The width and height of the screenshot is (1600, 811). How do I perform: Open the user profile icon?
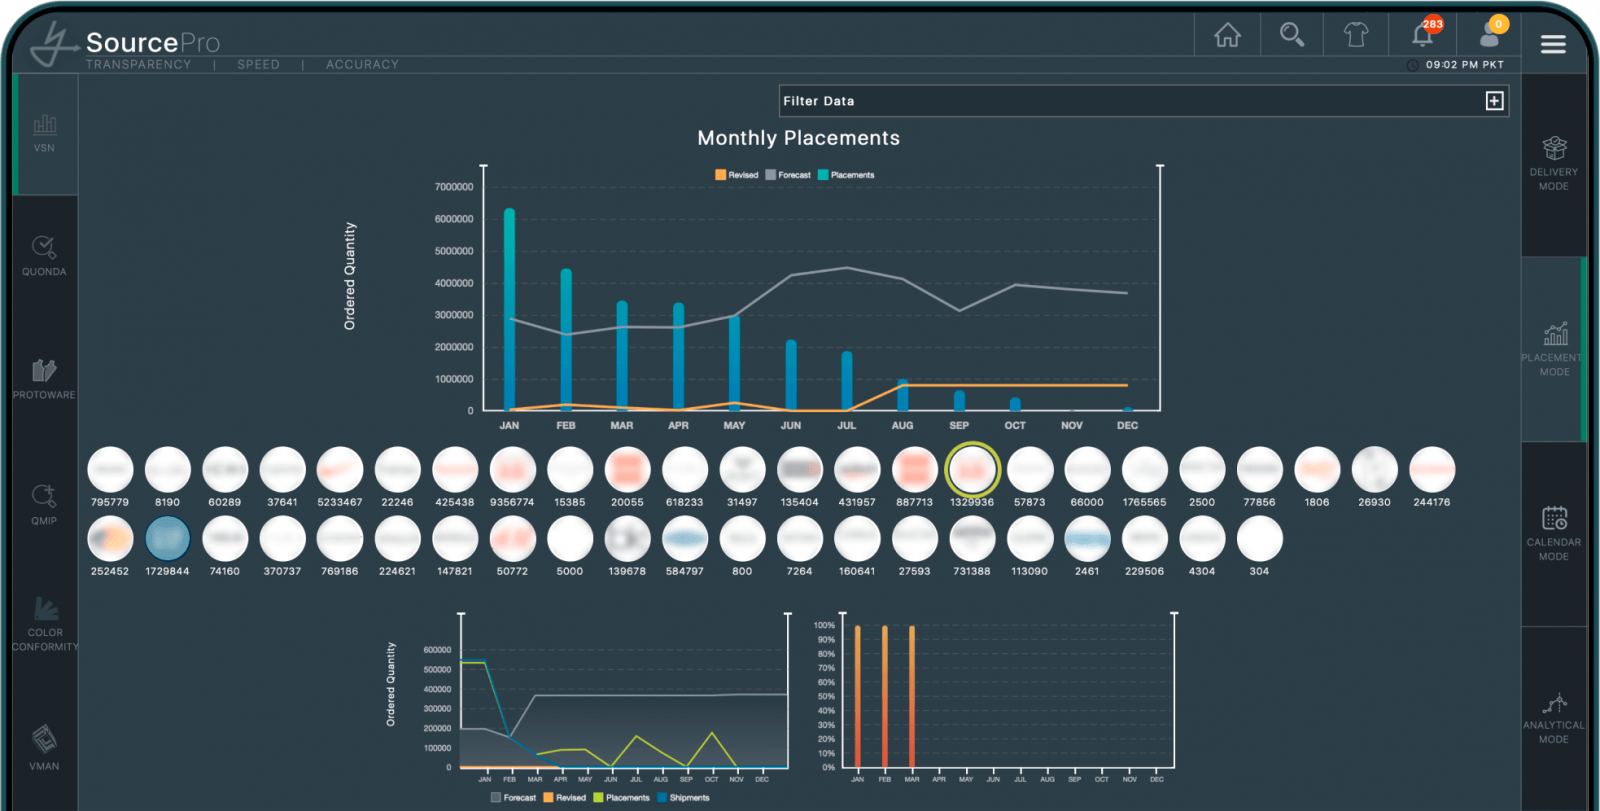[x=1489, y=36]
